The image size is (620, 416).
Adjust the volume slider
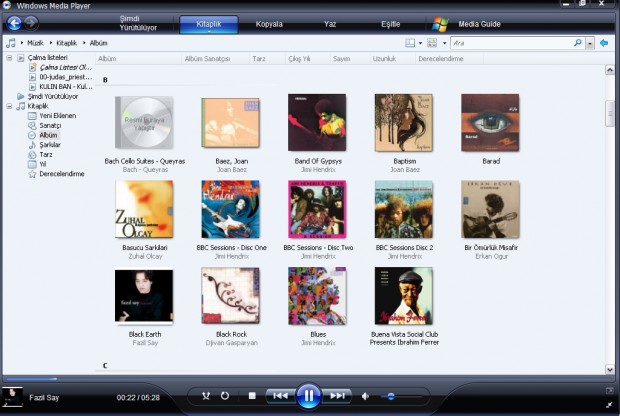[x=401, y=396]
